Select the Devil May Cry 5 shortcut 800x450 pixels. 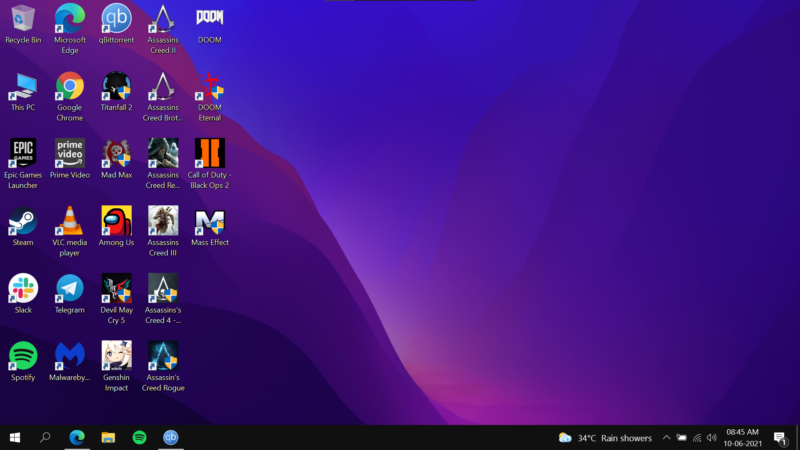[x=116, y=299]
